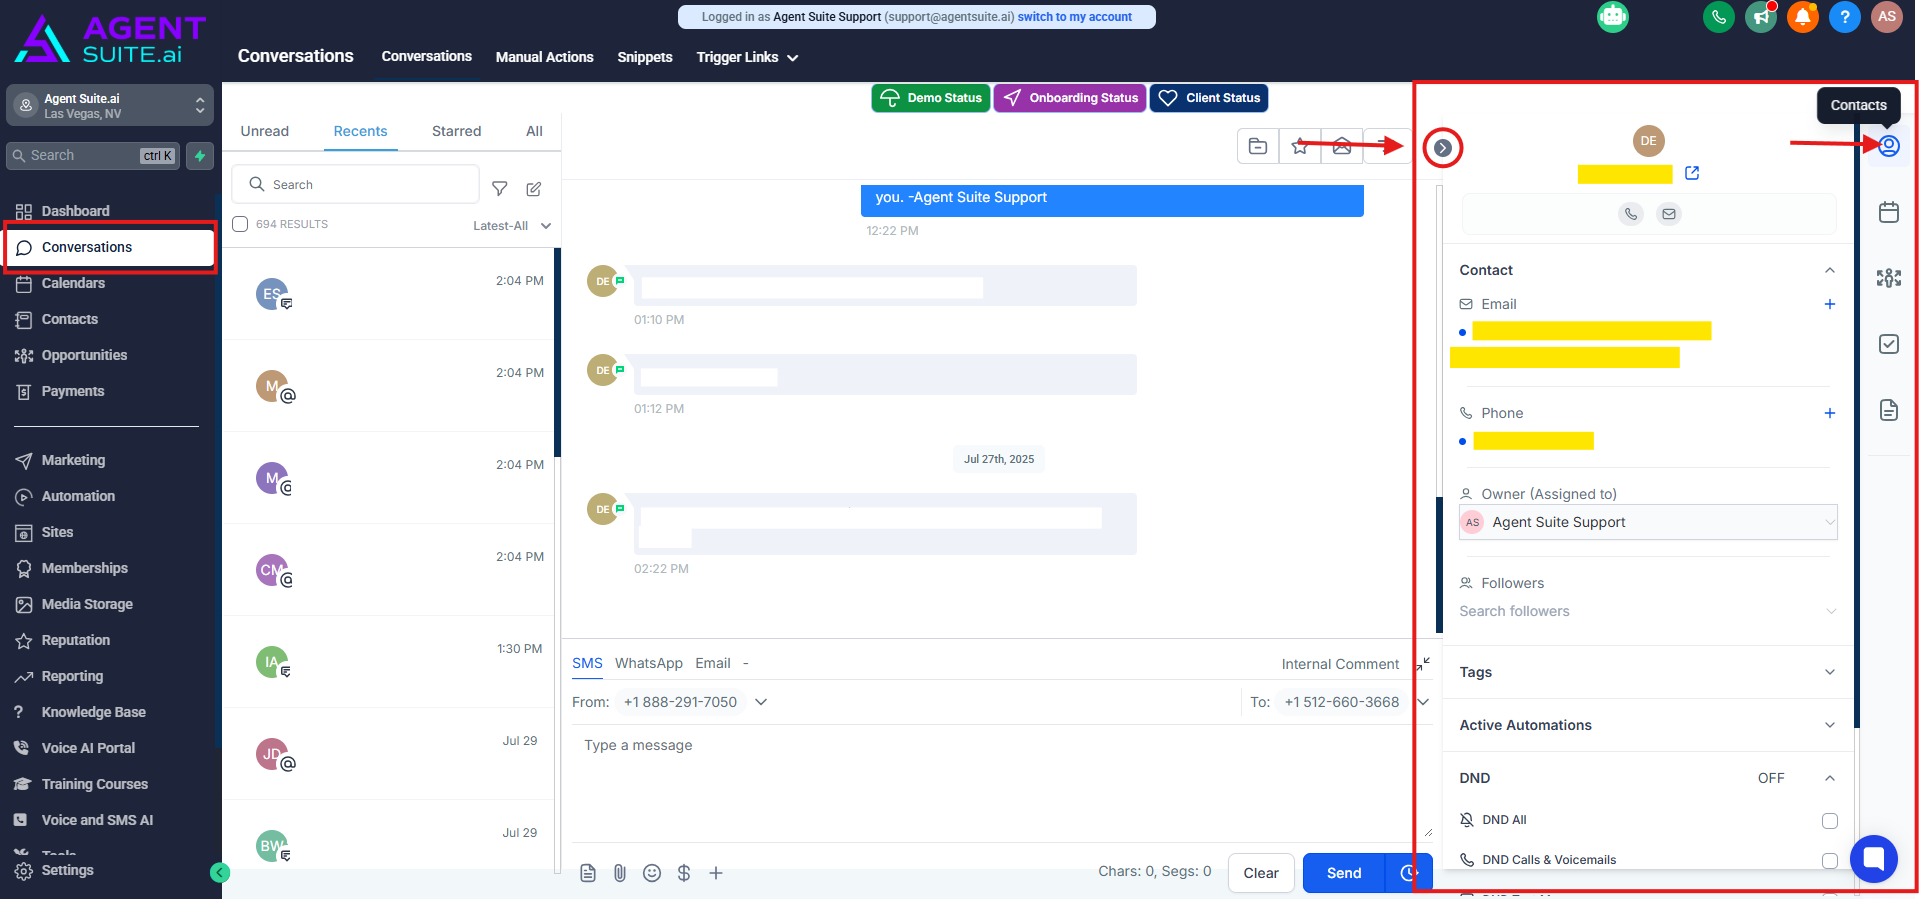This screenshot has height=899, width=1919.
Task: Click the Onboarding Status button
Action: tap(1070, 98)
